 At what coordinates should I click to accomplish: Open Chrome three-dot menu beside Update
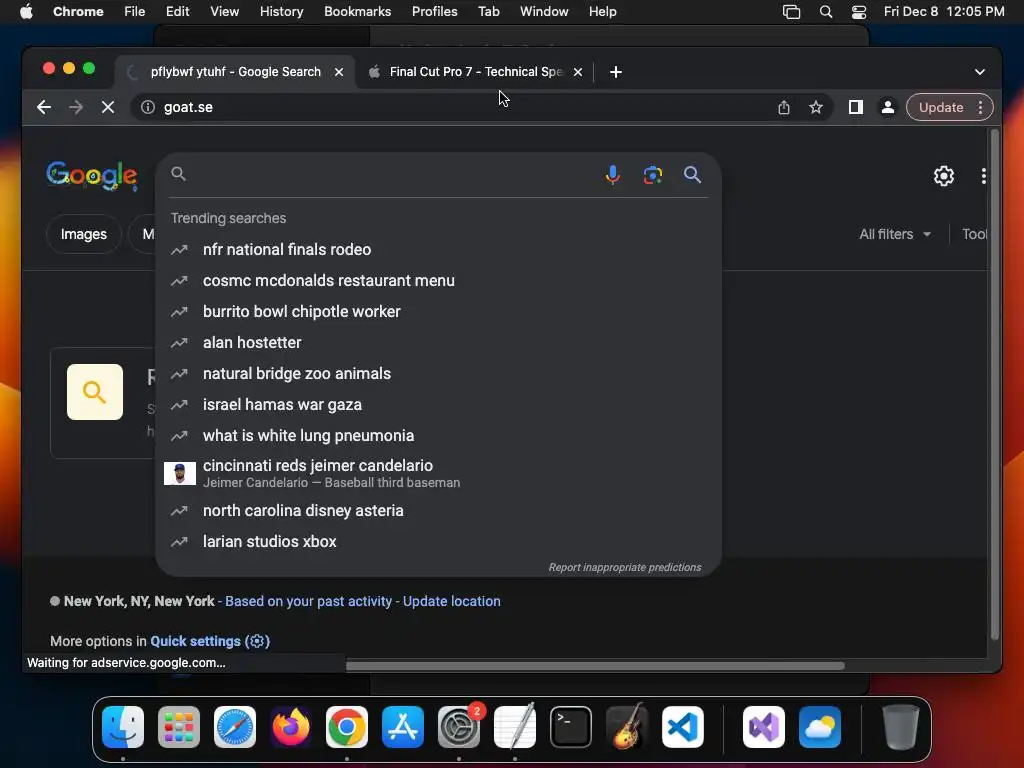point(980,107)
